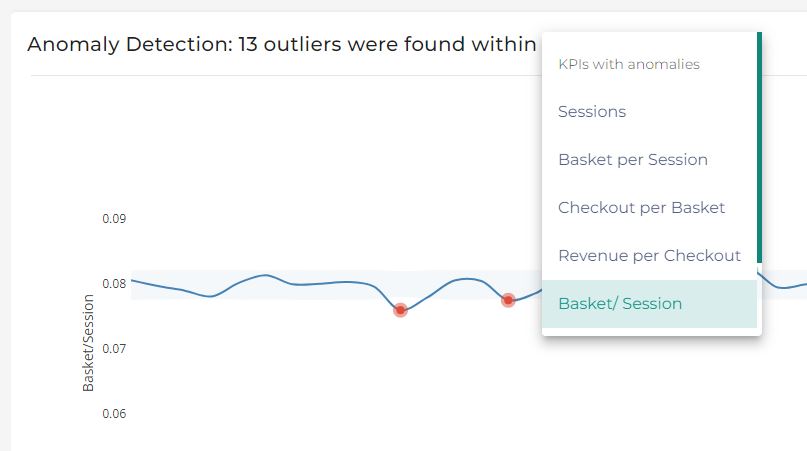This screenshot has width=807, height=451.
Task: Pick Revenue per Checkout in dropdown
Action: 649,255
